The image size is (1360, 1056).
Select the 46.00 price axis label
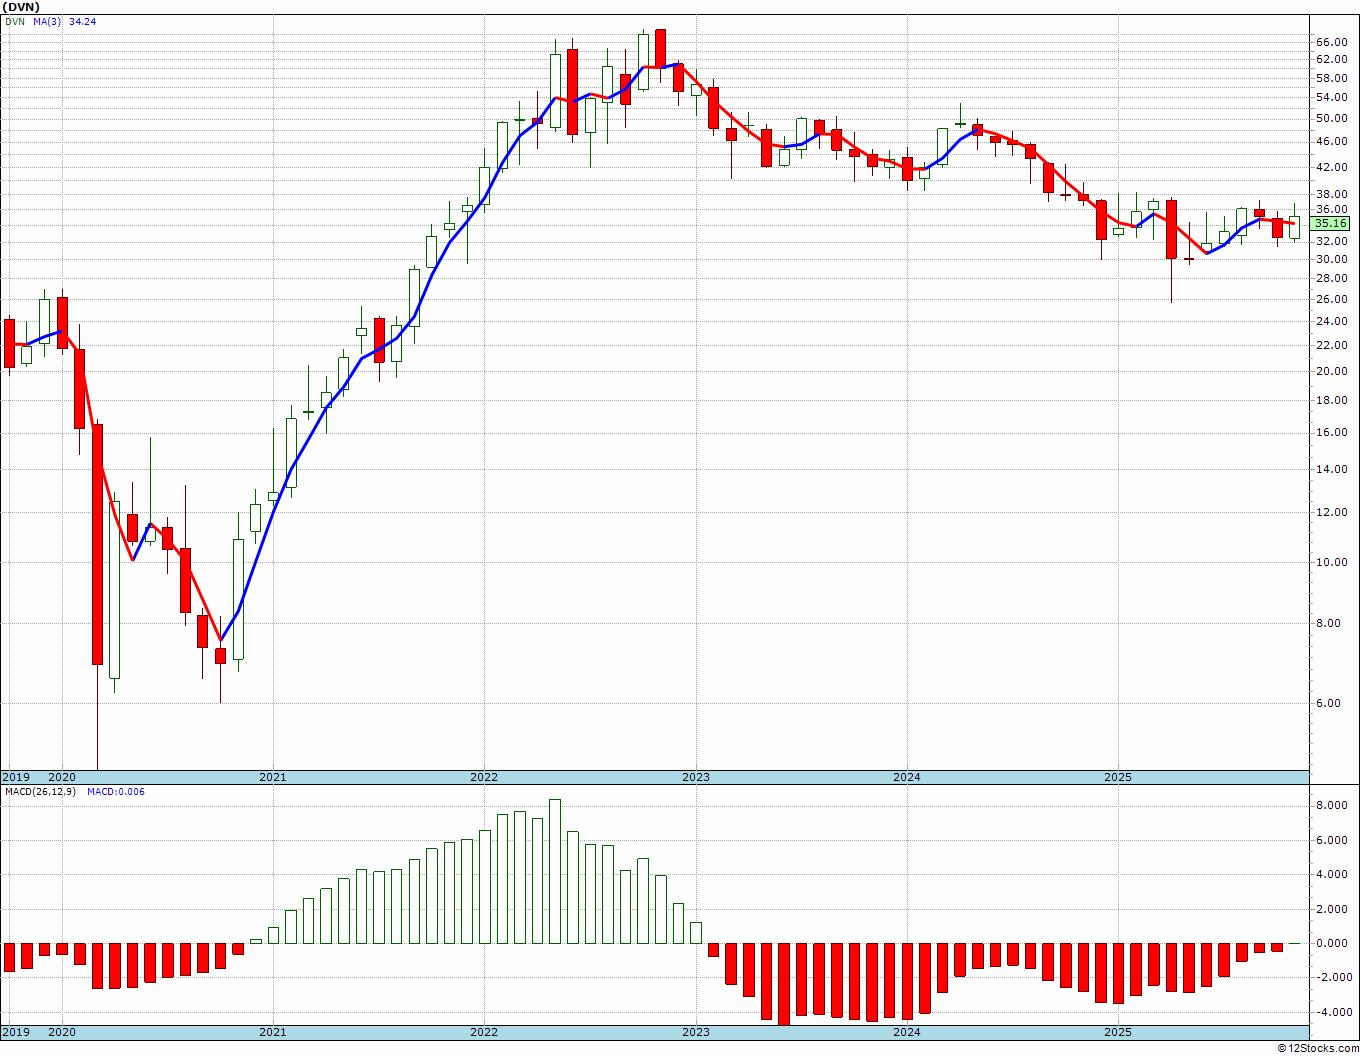tap(1331, 141)
